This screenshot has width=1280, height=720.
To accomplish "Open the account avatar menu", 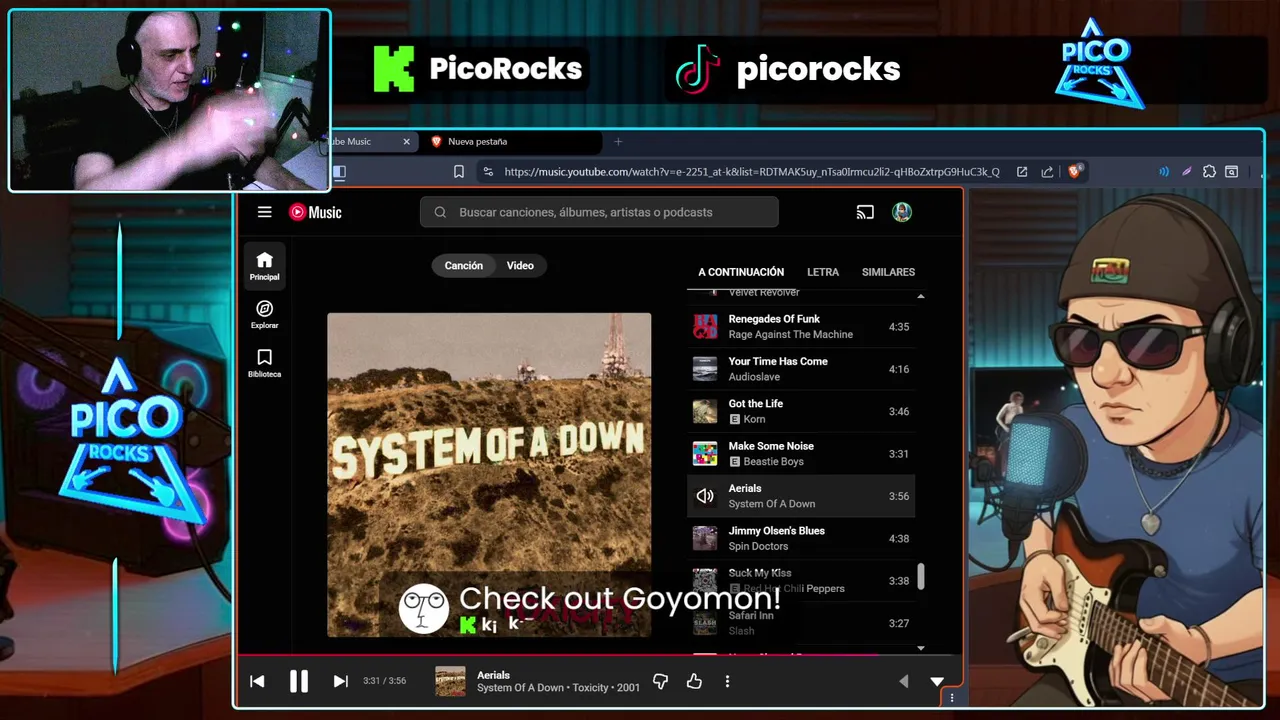I will click(x=902, y=212).
